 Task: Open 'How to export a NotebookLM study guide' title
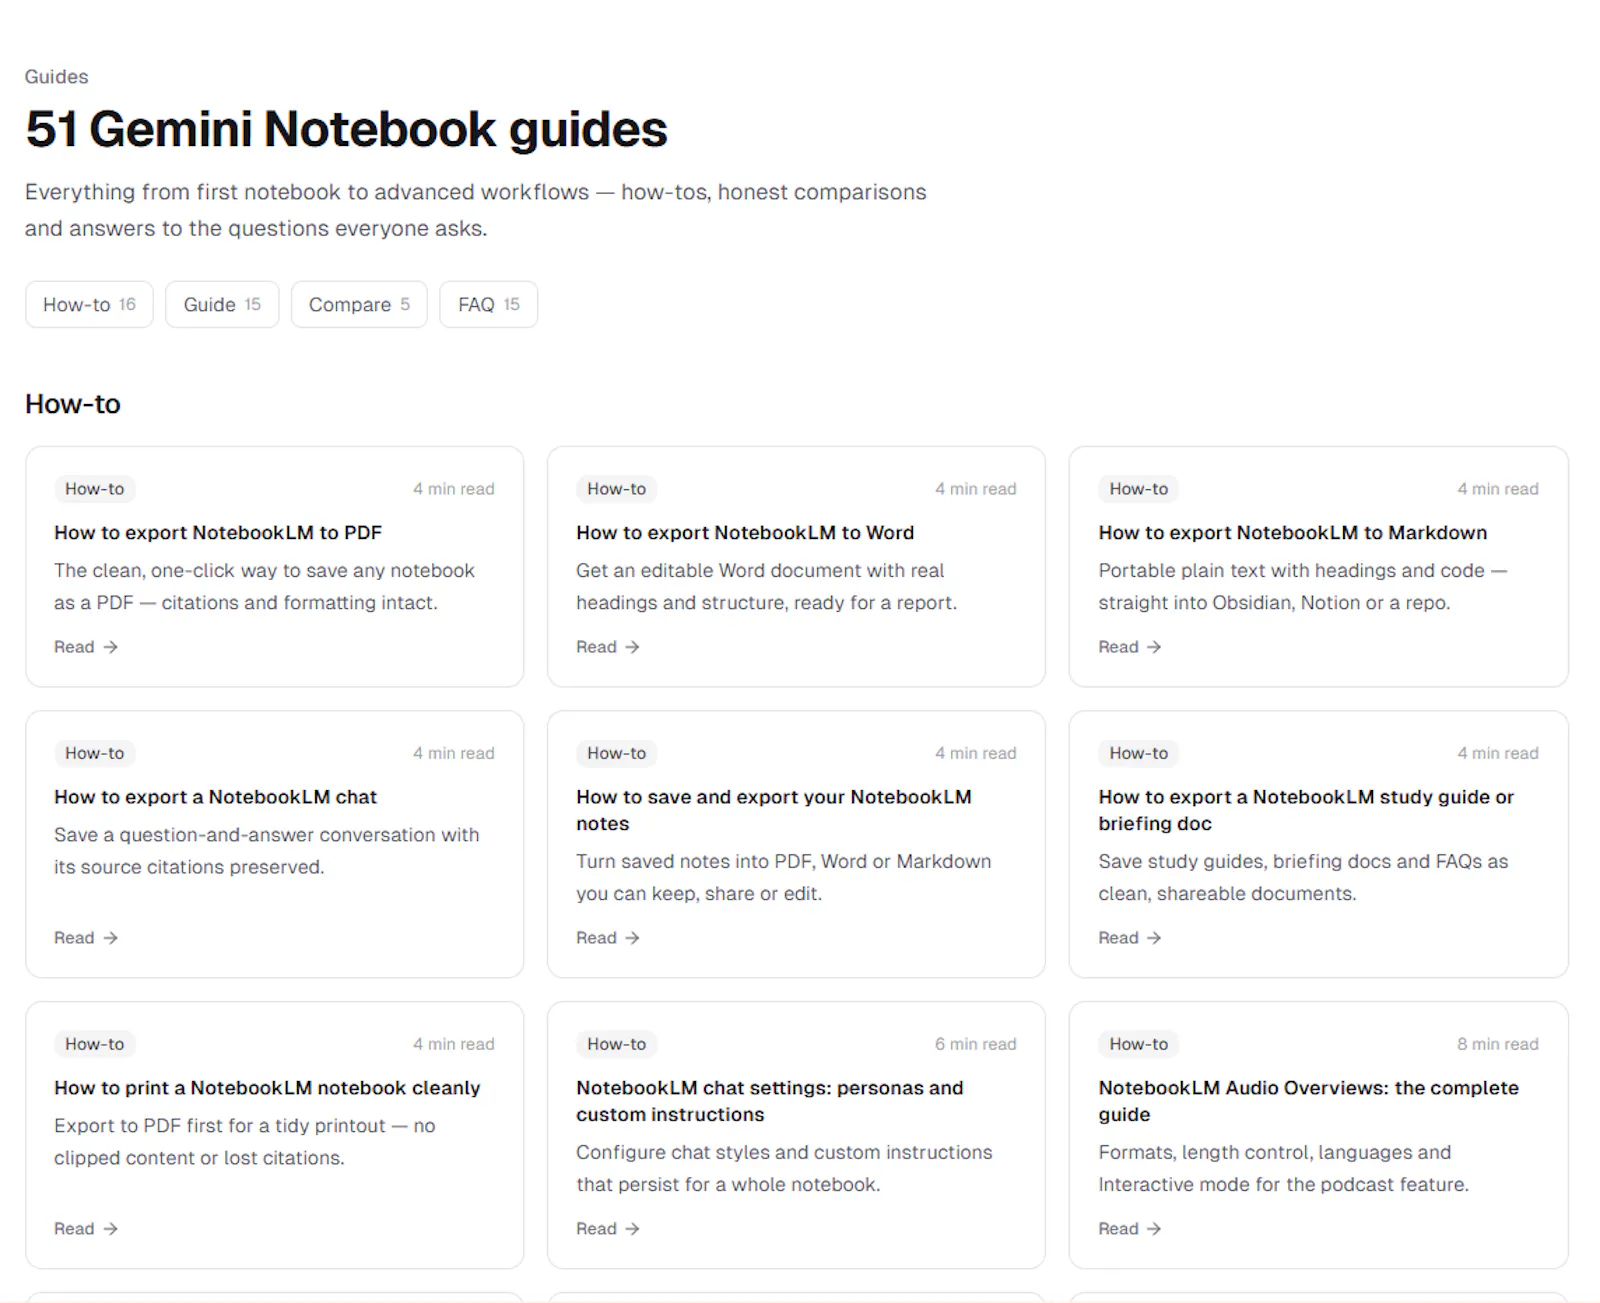pyautogui.click(x=1306, y=810)
